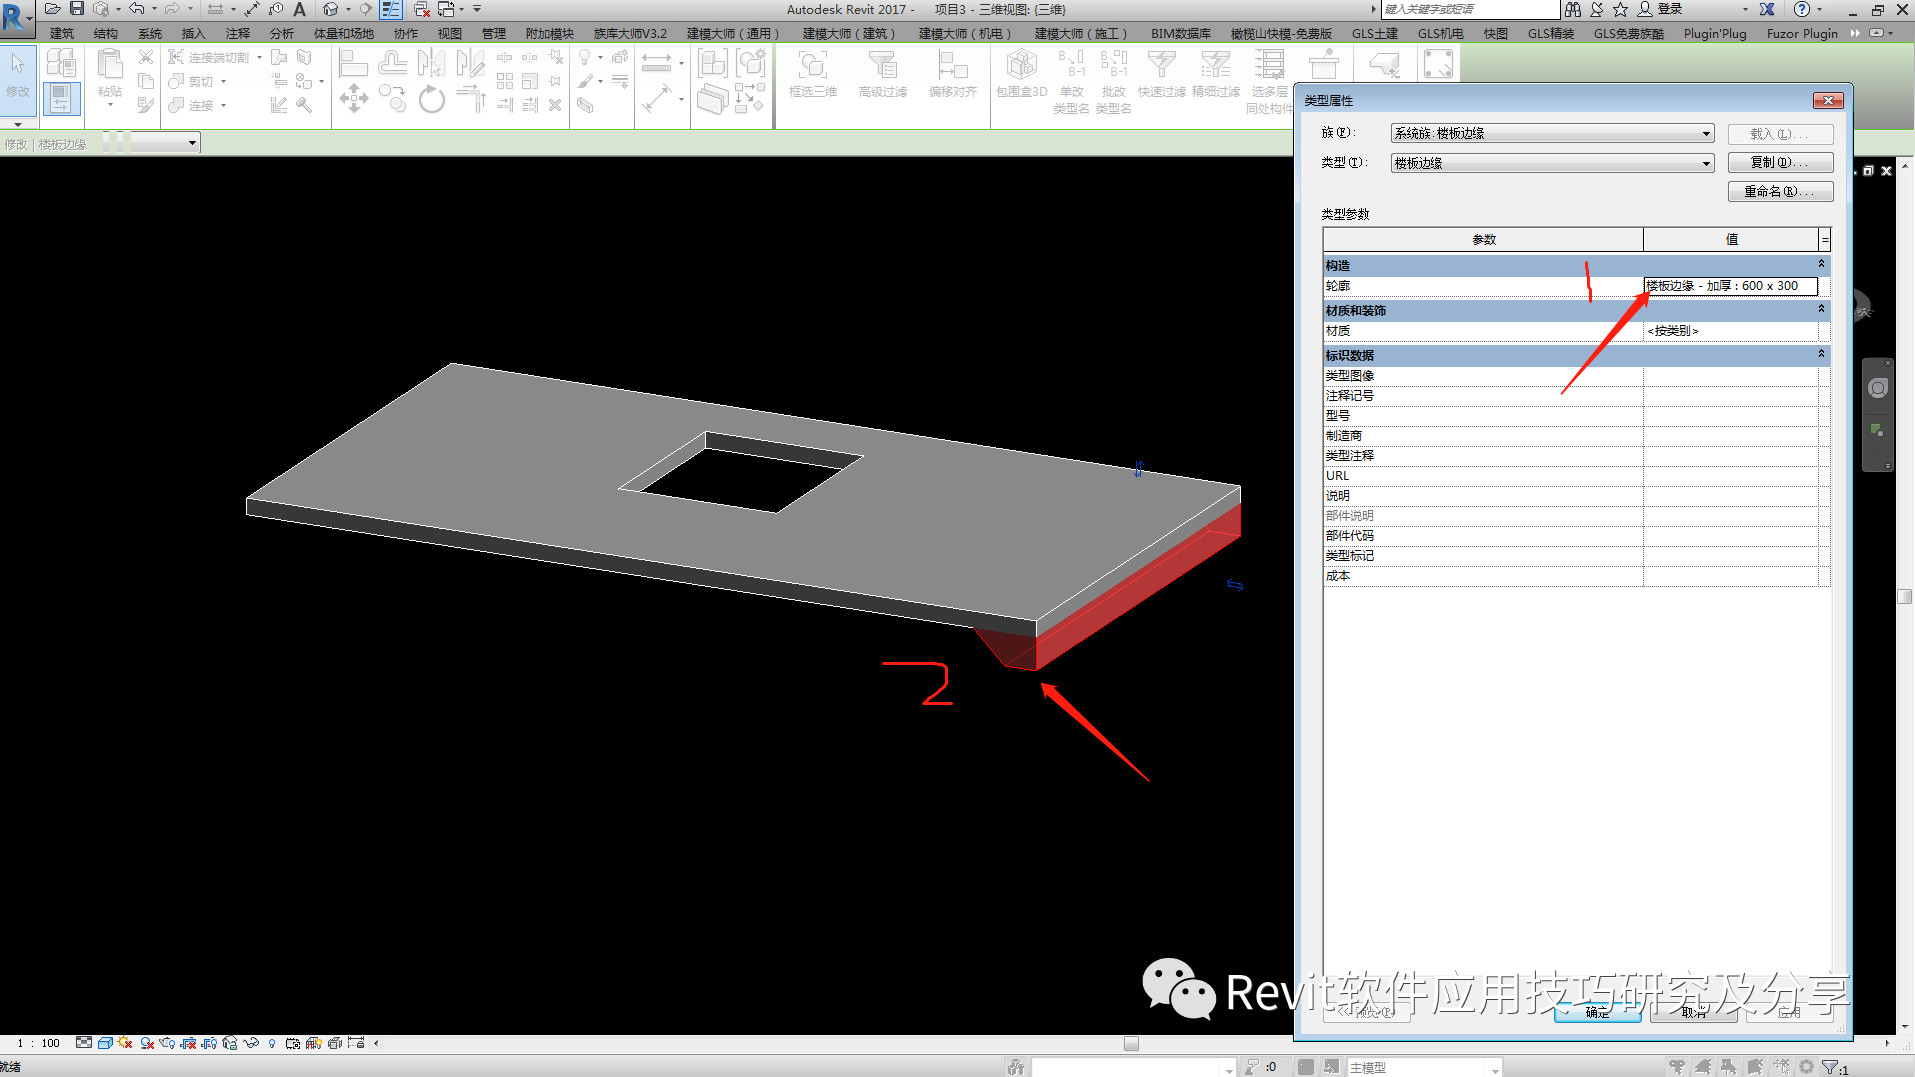This screenshot has height=1077, width=1915.
Task: Click the Open folder icon in quick access toolbar
Action: pyautogui.click(x=53, y=9)
